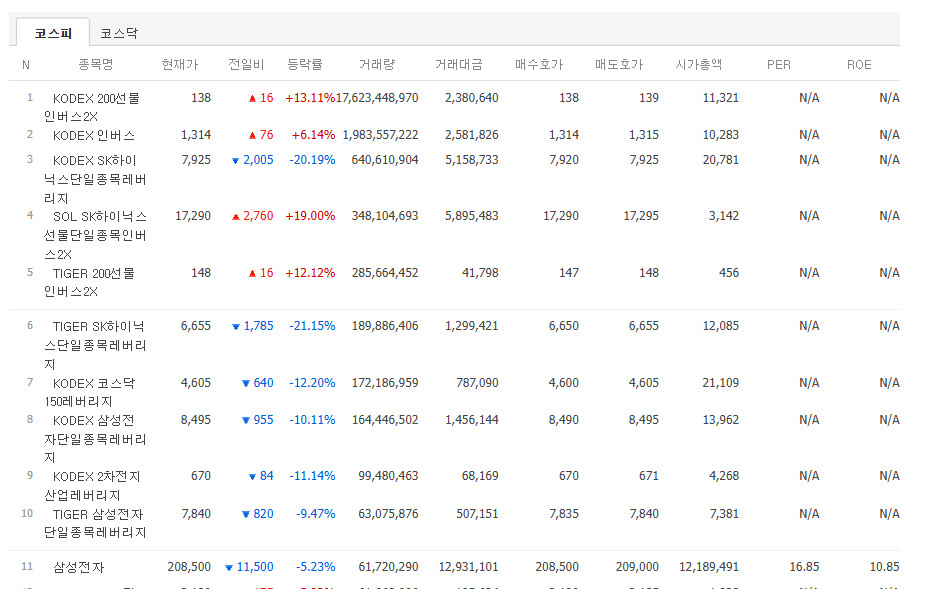Open TIGER 200선물인버스2X link
Image resolution: width=931 pixels, height=589 pixels.
(90, 282)
